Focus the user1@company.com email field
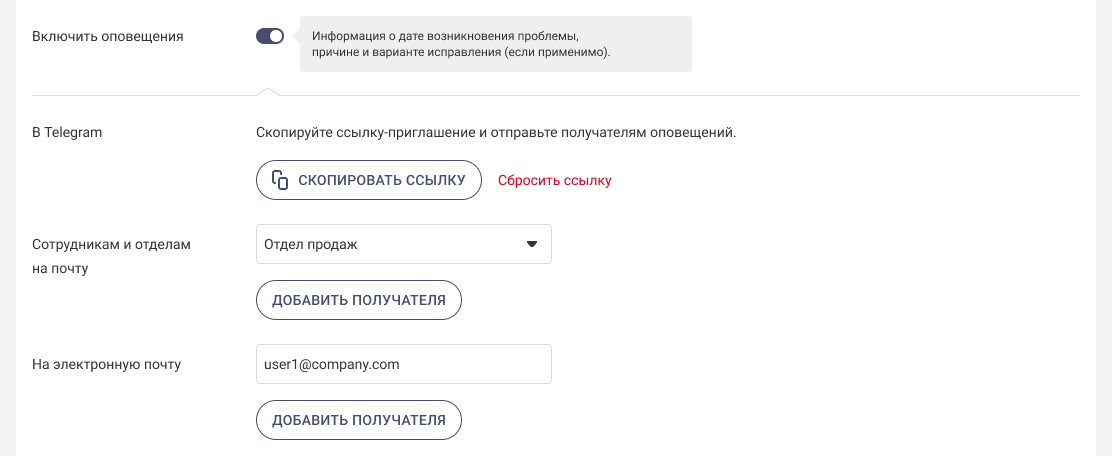Screen dimensions: 1112x457 pyautogui.click(x=403, y=365)
